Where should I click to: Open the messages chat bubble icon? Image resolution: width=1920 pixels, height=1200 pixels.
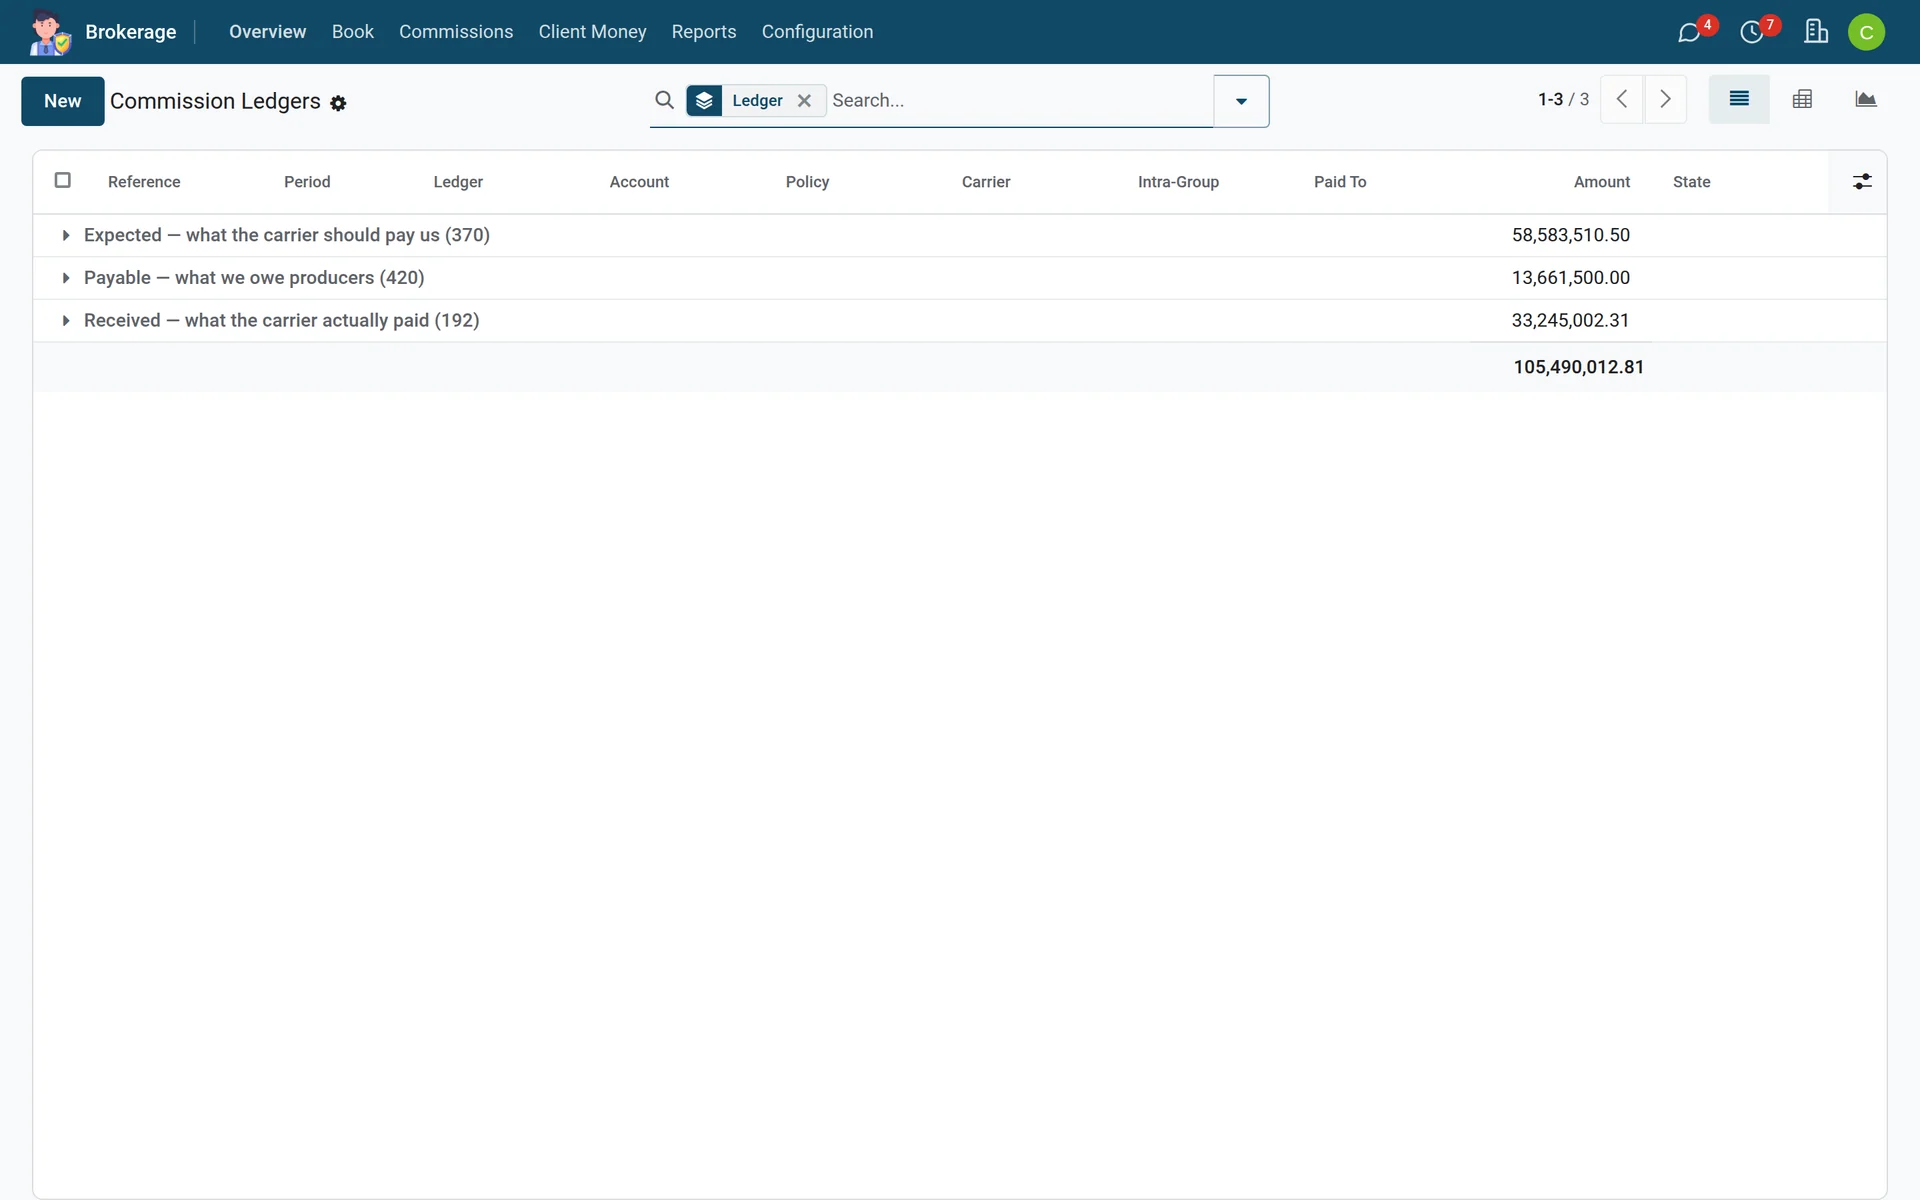(1689, 32)
